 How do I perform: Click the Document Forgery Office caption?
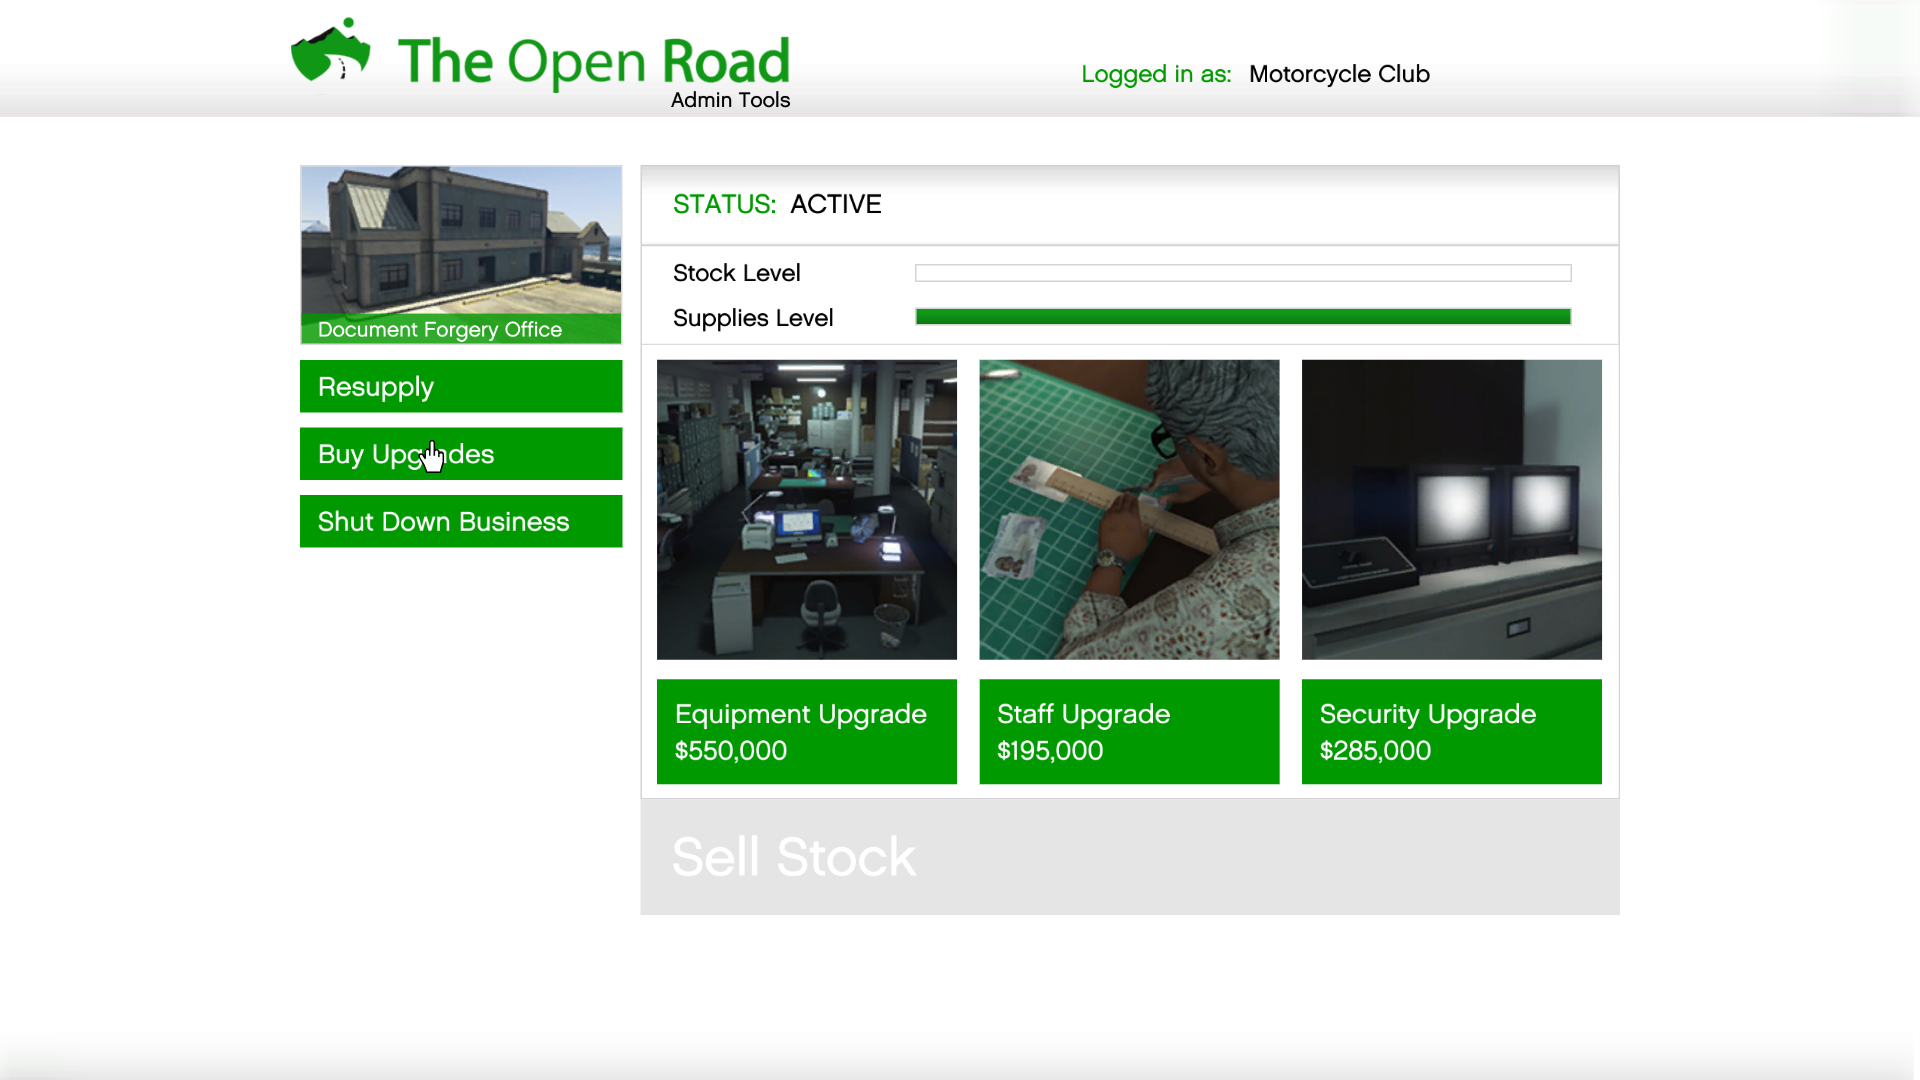click(x=440, y=329)
